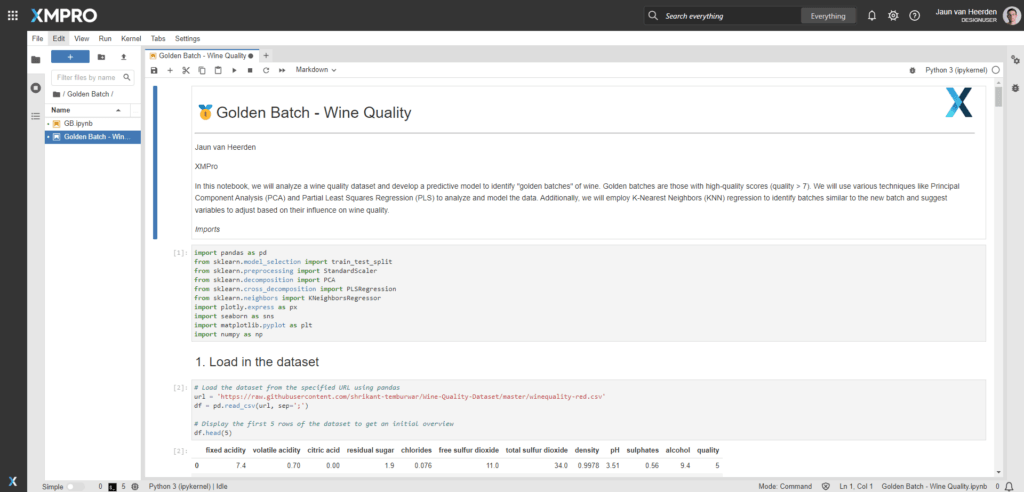Click the Filter files by name field

point(85,77)
